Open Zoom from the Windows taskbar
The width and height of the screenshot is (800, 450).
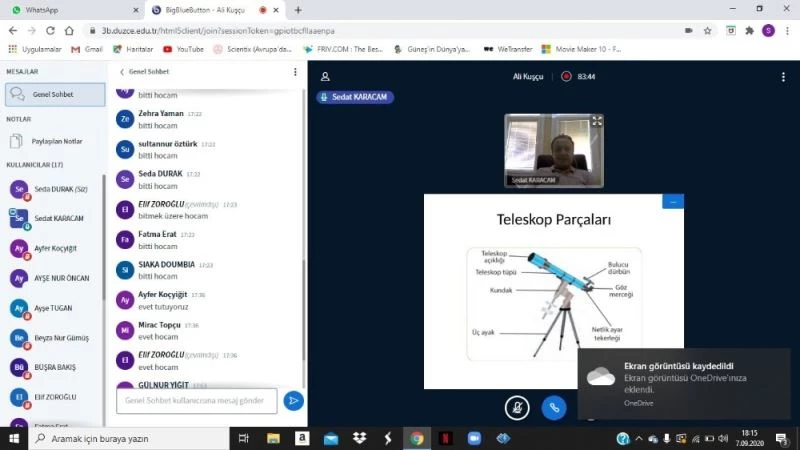[475, 438]
